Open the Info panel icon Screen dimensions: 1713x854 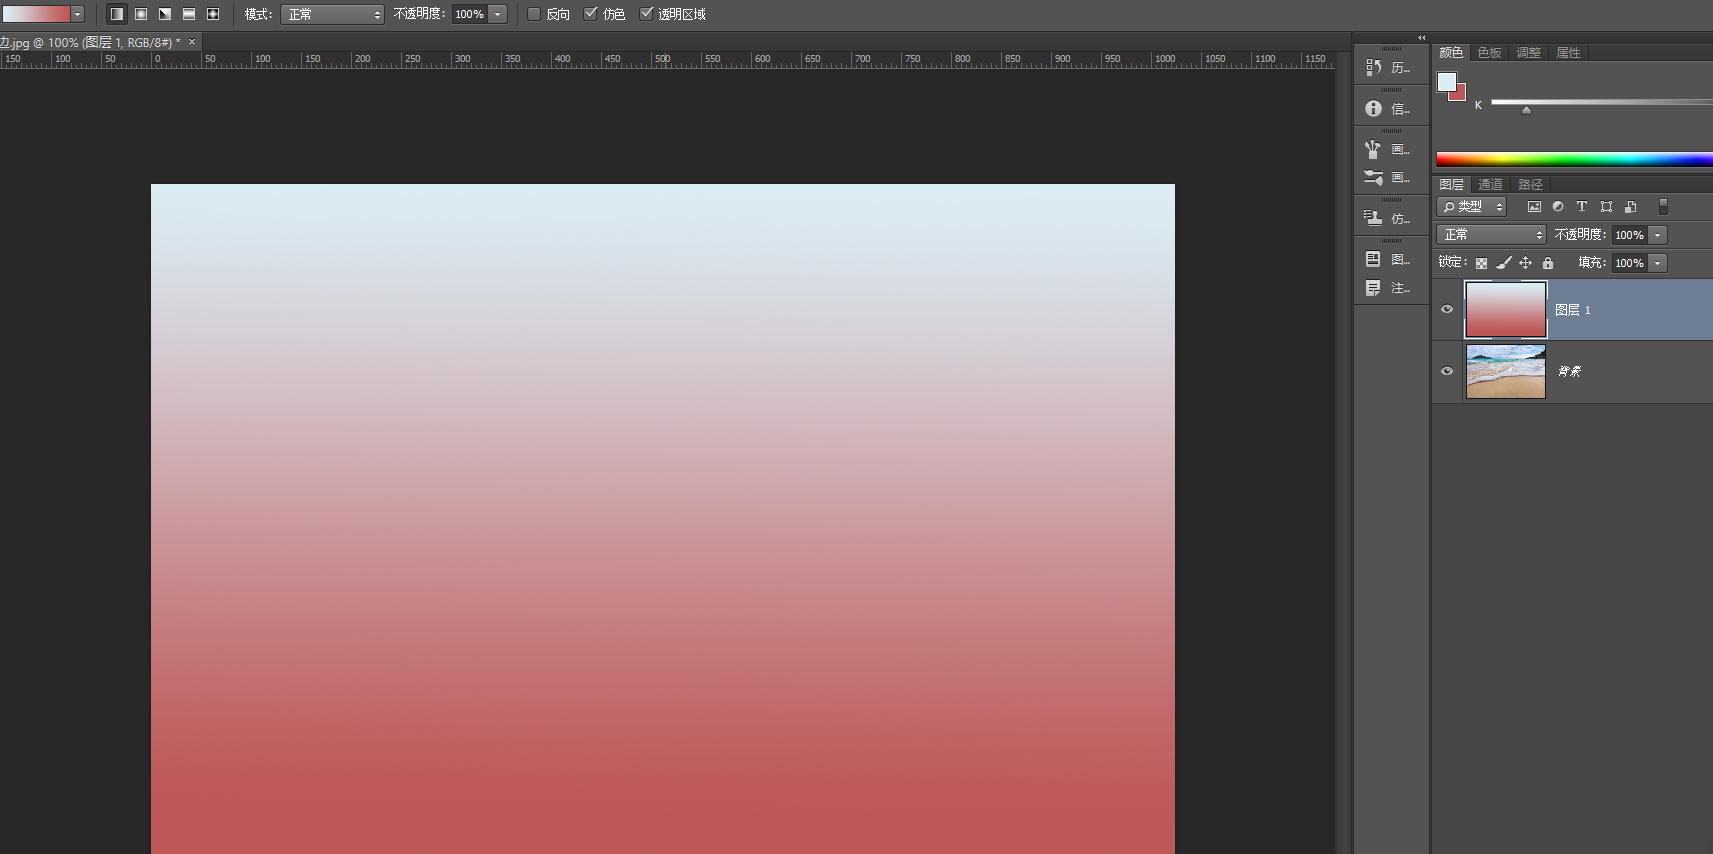click(x=1374, y=108)
